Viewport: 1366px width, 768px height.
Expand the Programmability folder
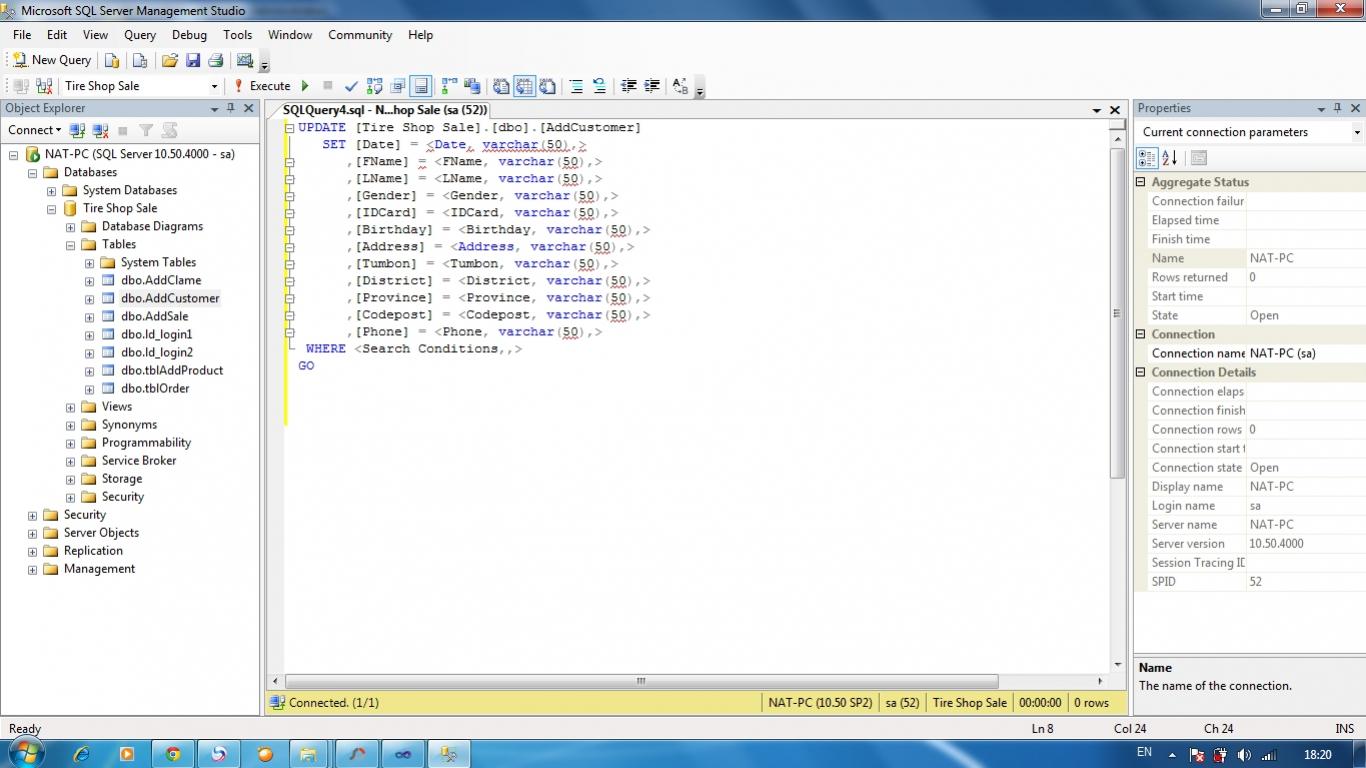point(70,443)
